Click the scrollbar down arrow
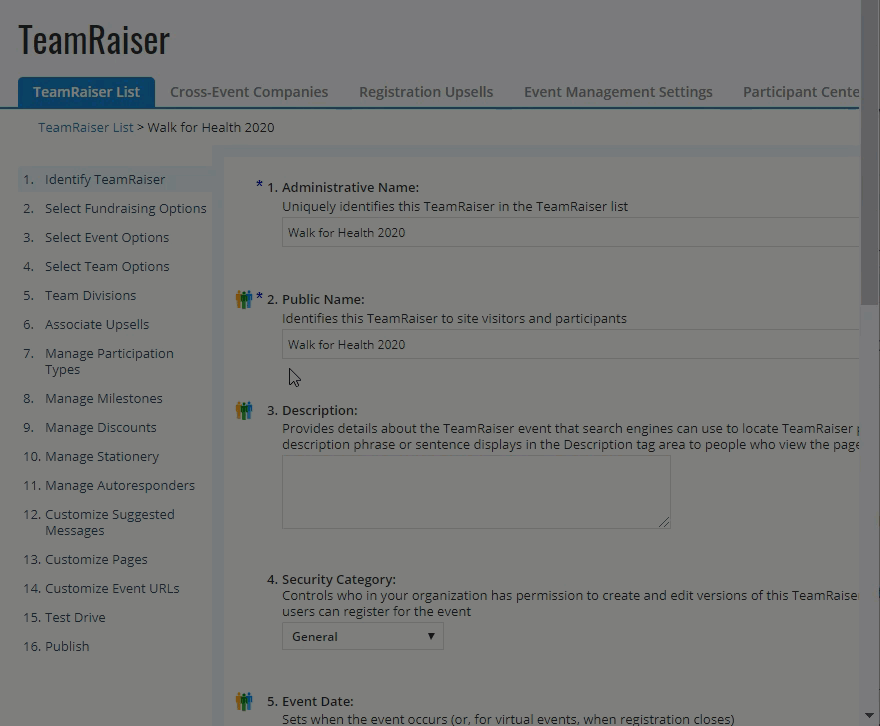This screenshot has width=880, height=726. (x=869, y=715)
